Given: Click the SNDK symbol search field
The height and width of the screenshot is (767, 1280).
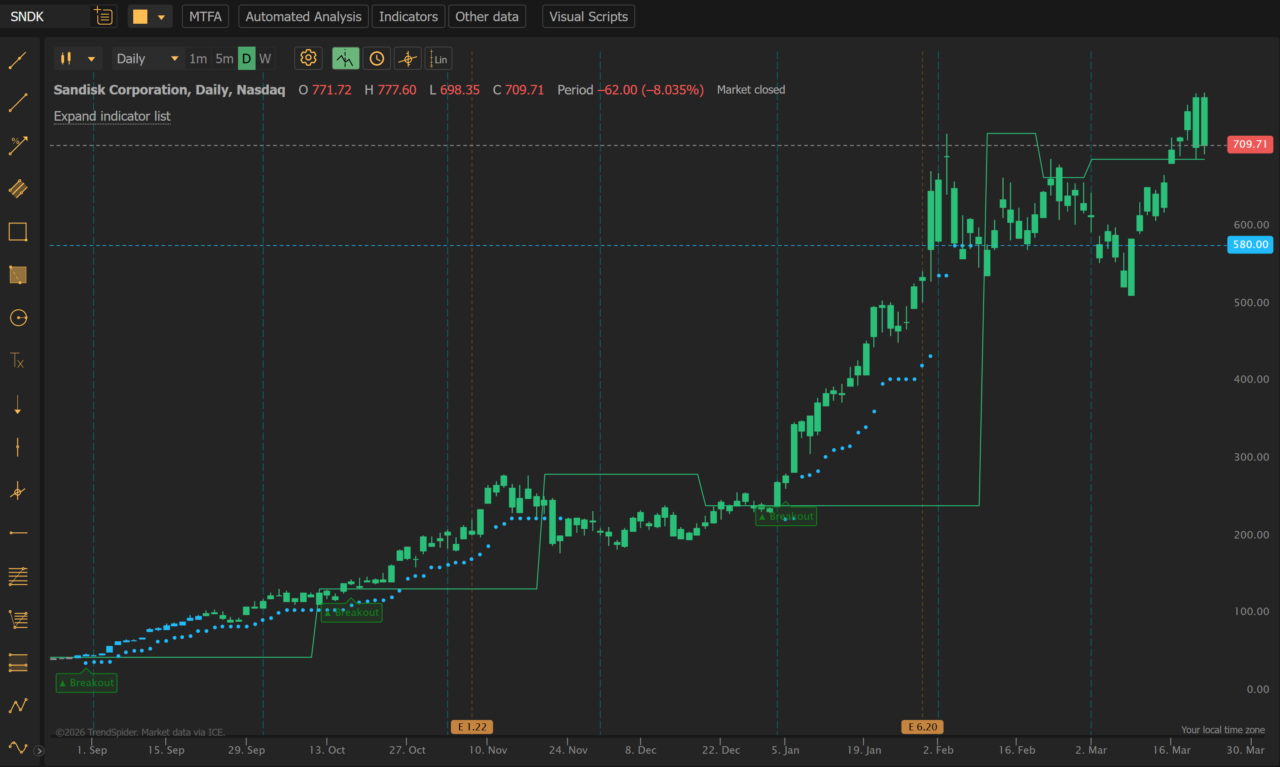Looking at the screenshot, I should [x=45, y=17].
